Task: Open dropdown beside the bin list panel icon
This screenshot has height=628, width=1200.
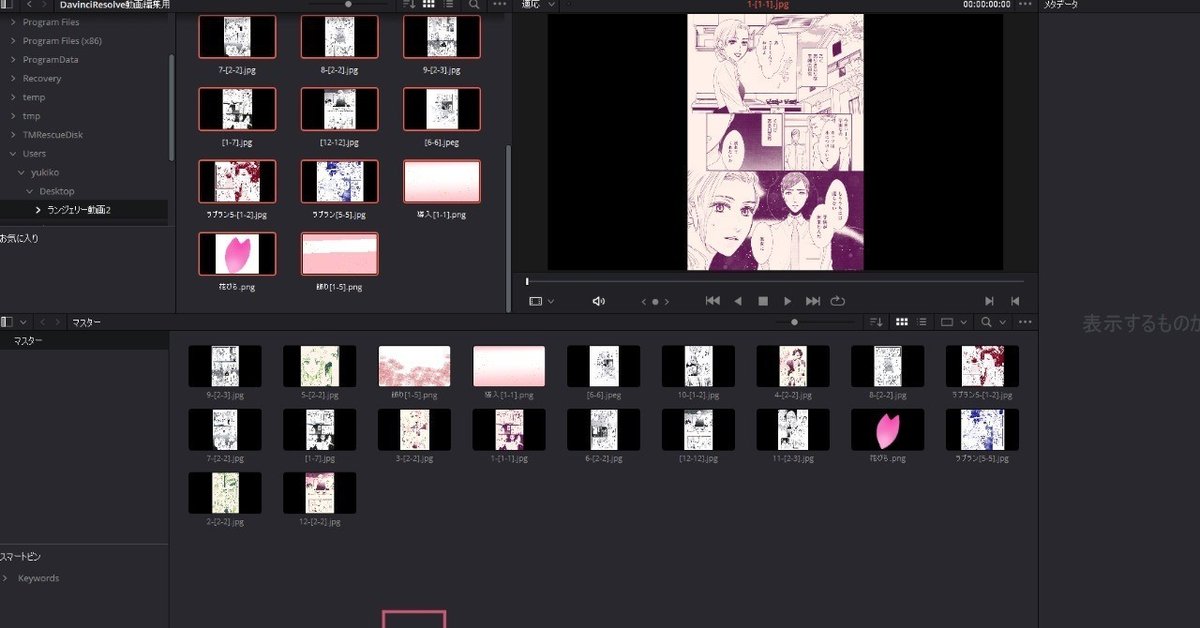Action: (23, 322)
